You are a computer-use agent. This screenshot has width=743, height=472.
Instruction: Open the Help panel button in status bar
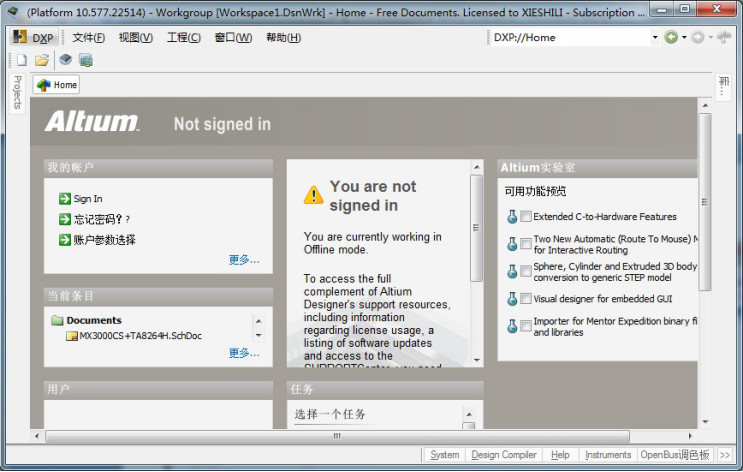(x=560, y=455)
